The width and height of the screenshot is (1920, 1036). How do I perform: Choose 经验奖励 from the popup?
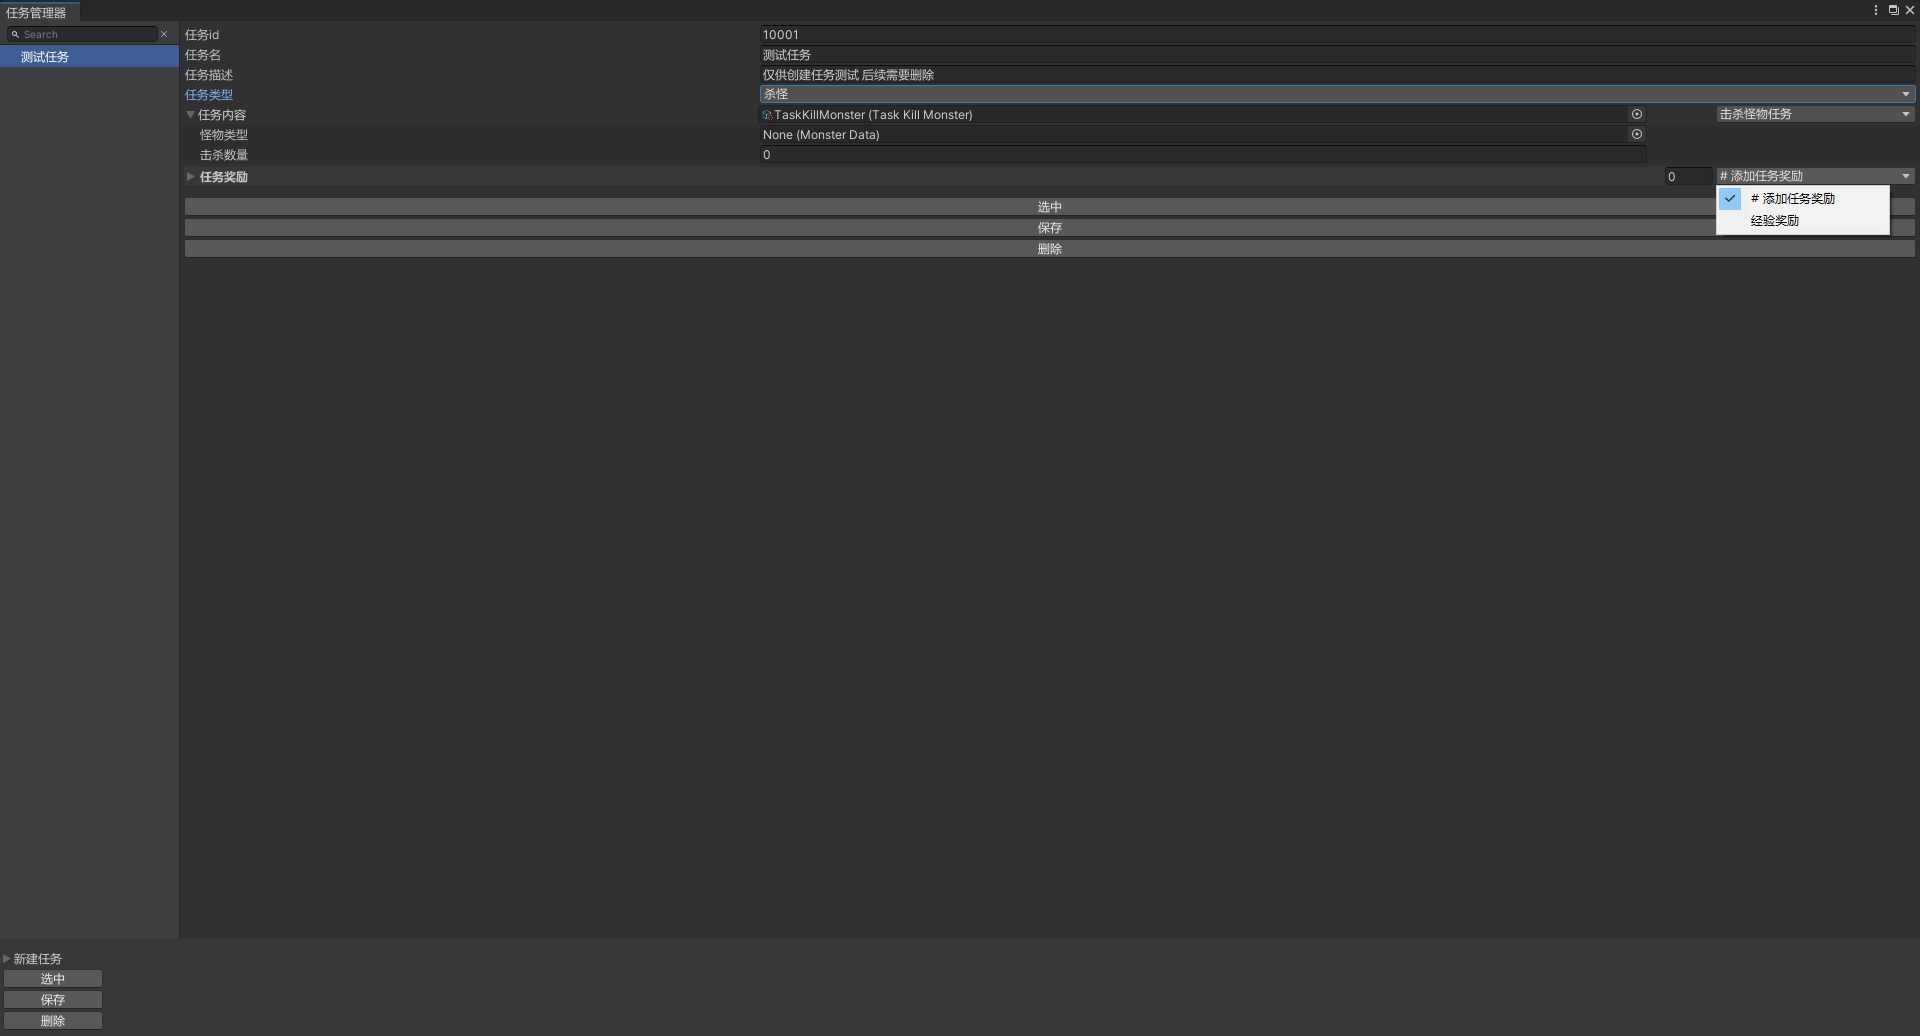pos(1803,221)
